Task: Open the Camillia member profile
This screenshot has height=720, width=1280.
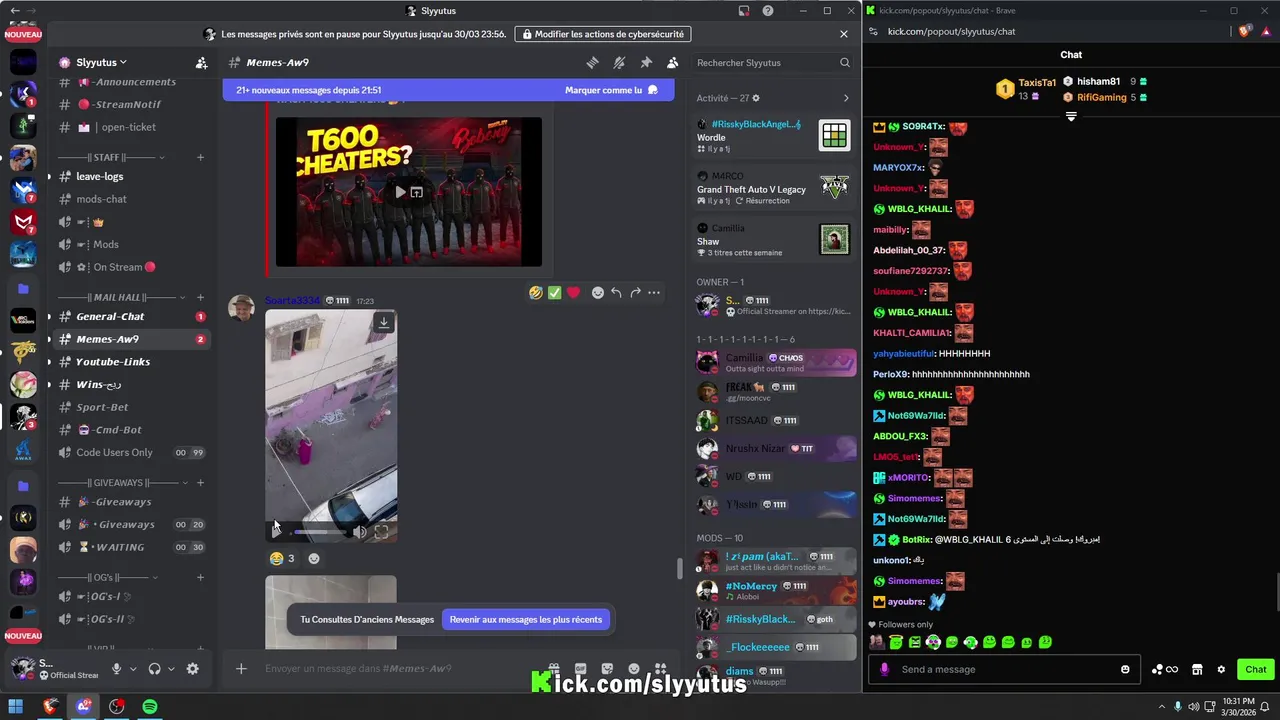Action: pos(775,362)
